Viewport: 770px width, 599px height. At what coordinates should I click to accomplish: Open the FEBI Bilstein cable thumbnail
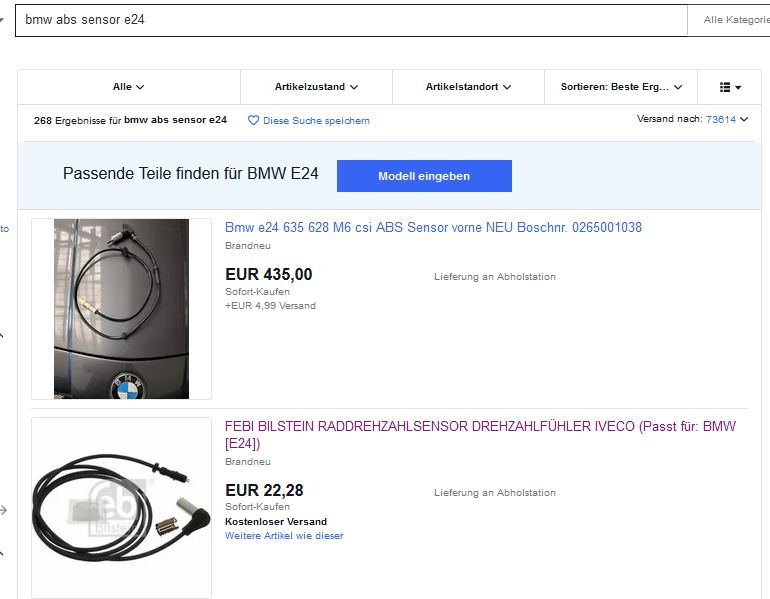[x=121, y=508]
